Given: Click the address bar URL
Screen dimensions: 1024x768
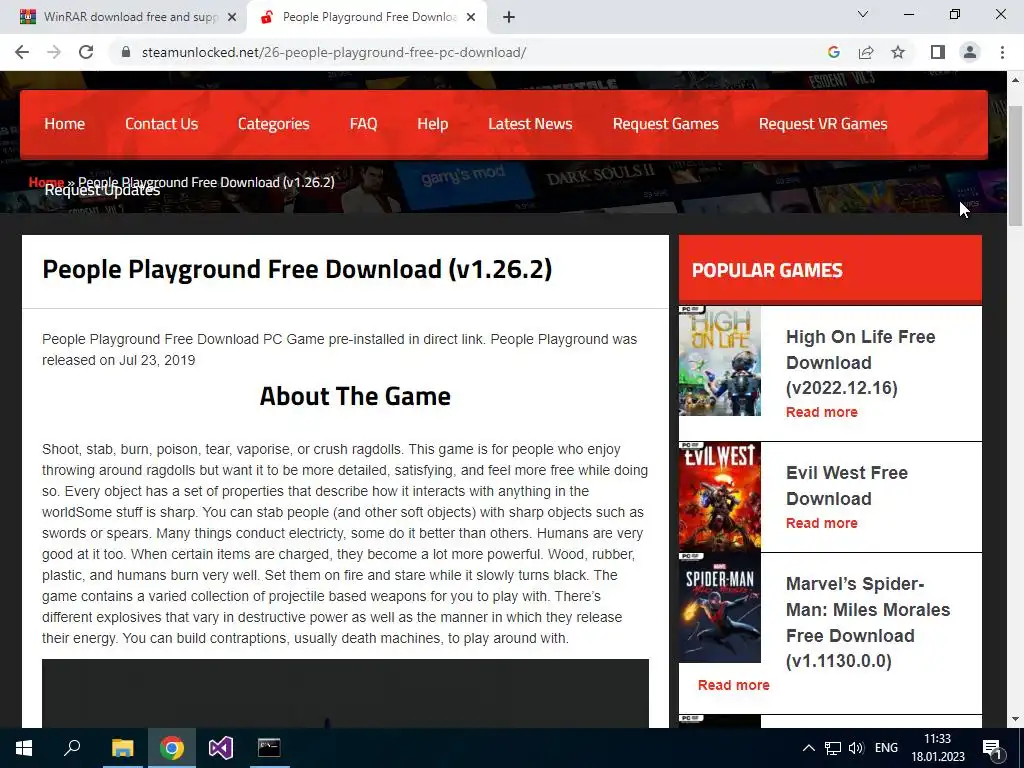Looking at the screenshot, I should 333,52.
